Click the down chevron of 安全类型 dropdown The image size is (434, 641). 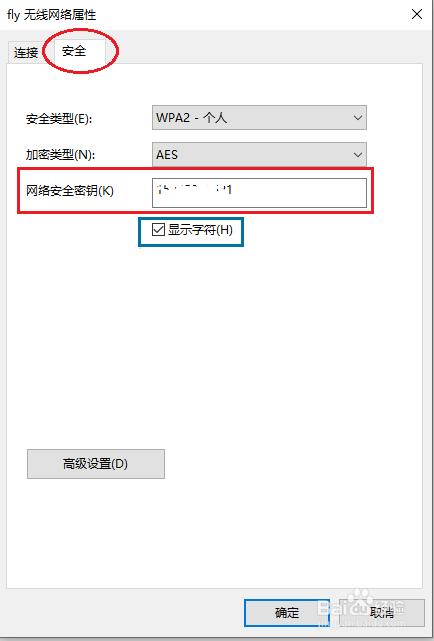(358, 118)
